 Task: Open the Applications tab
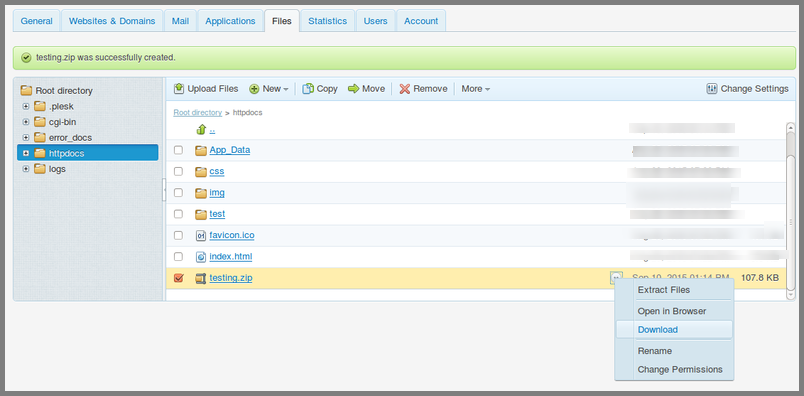click(230, 21)
